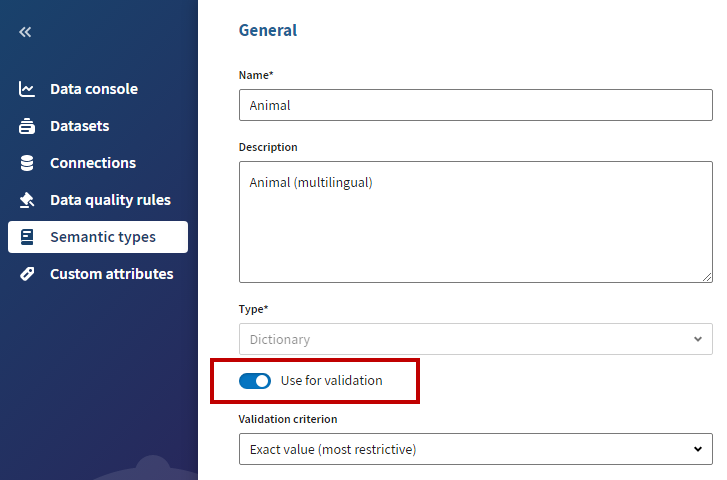Click the Semantic types book icon
The width and height of the screenshot is (727, 480).
27,237
